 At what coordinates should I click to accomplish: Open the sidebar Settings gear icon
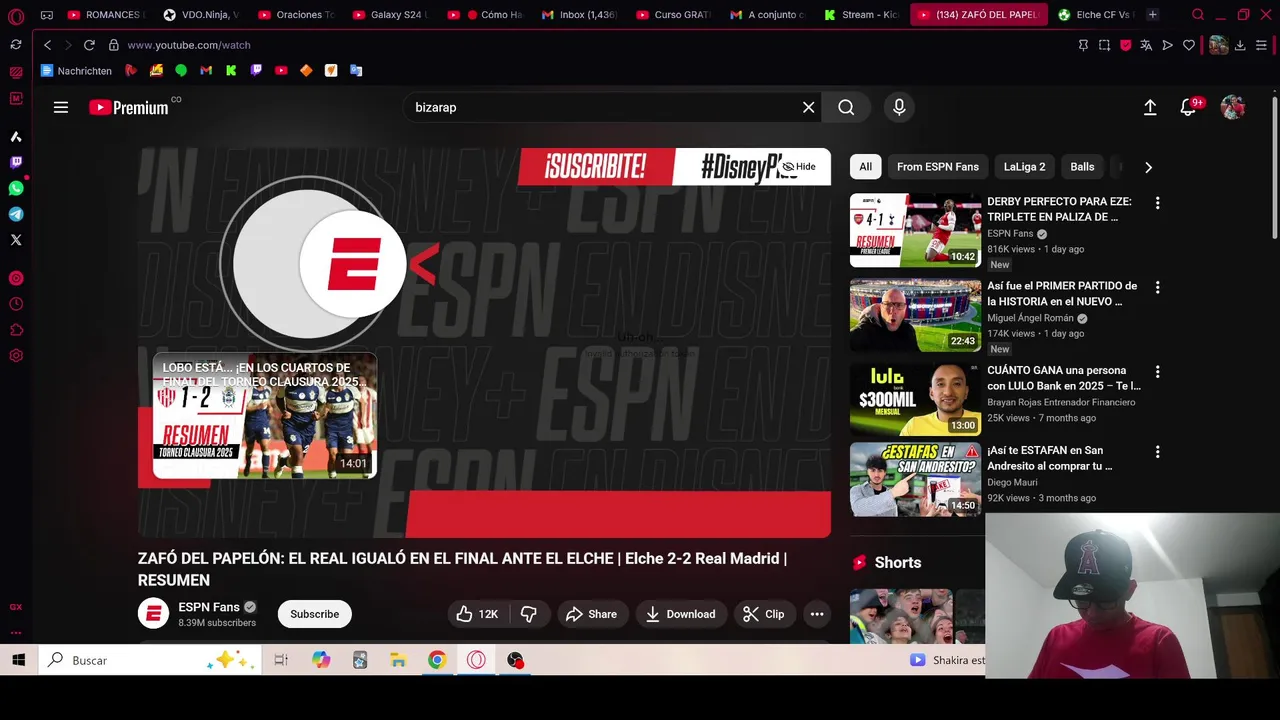[x=16, y=356]
